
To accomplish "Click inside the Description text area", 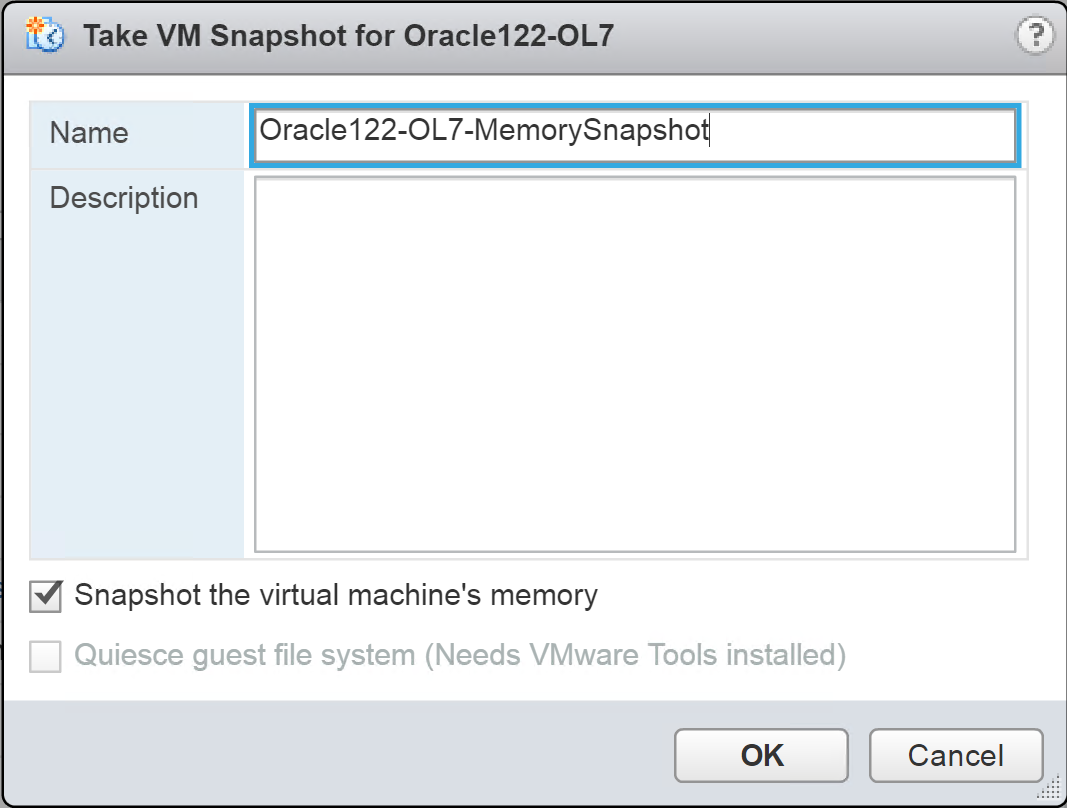I will coord(635,364).
